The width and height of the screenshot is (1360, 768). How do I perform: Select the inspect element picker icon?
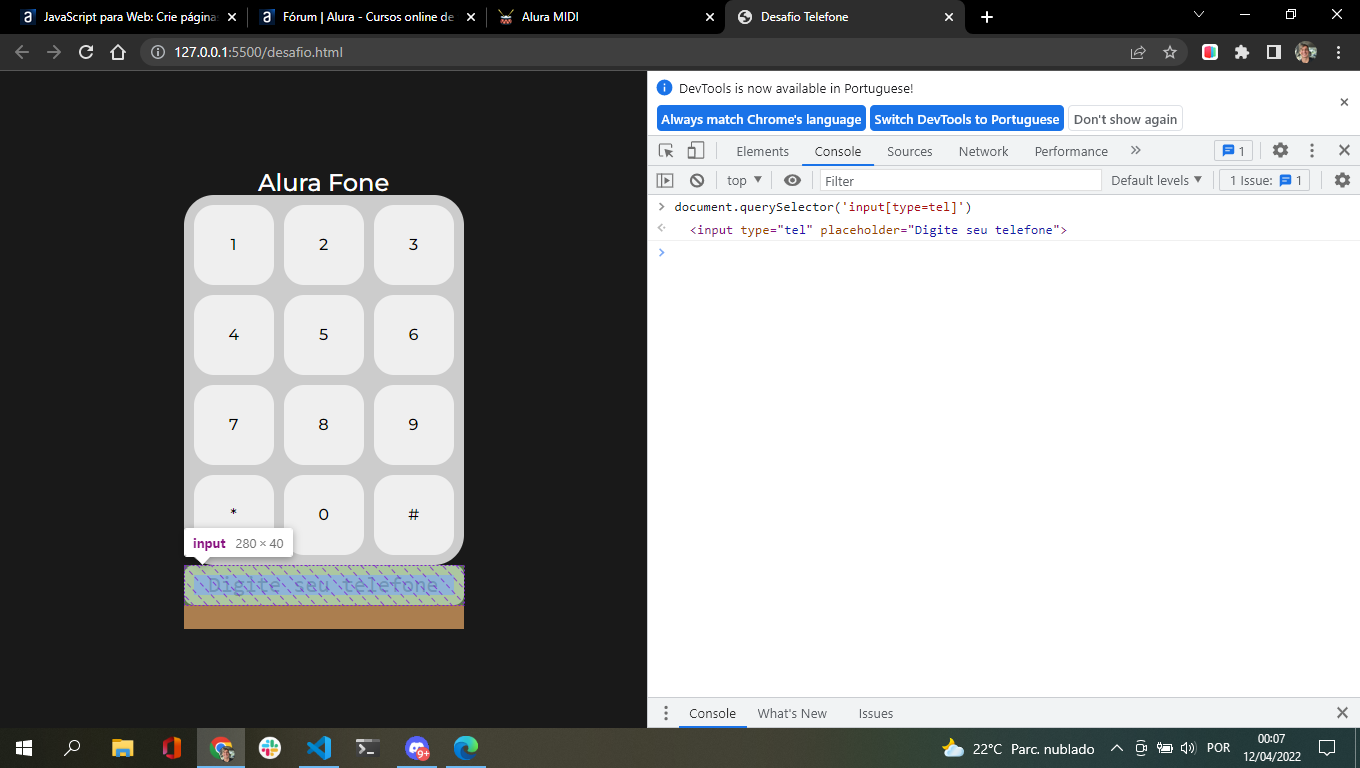(x=666, y=151)
